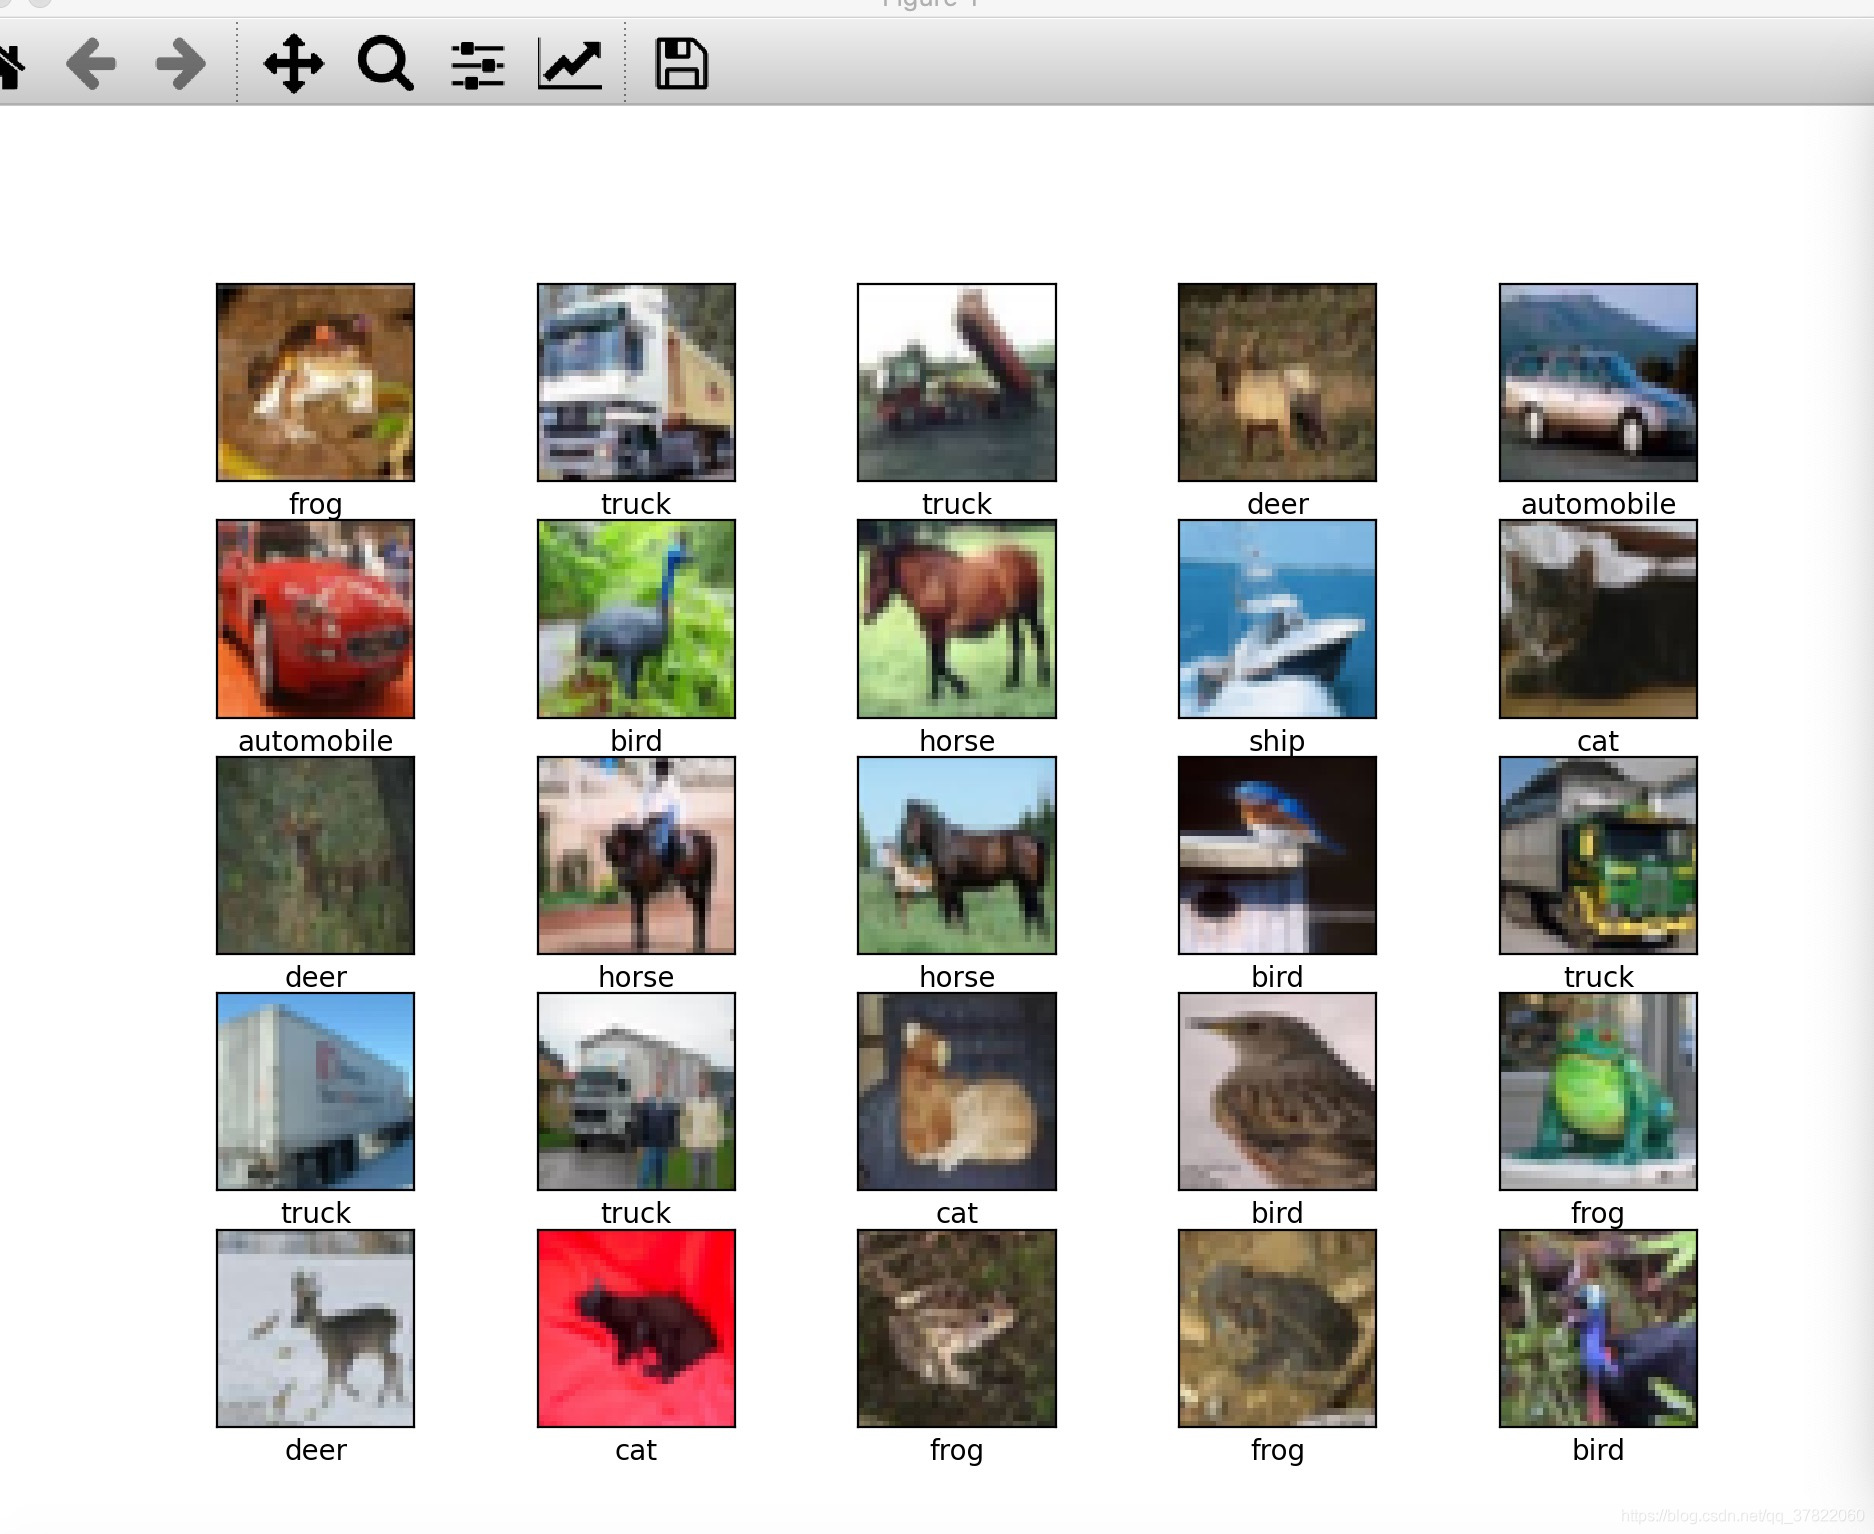Go forward to the next view

(176, 63)
